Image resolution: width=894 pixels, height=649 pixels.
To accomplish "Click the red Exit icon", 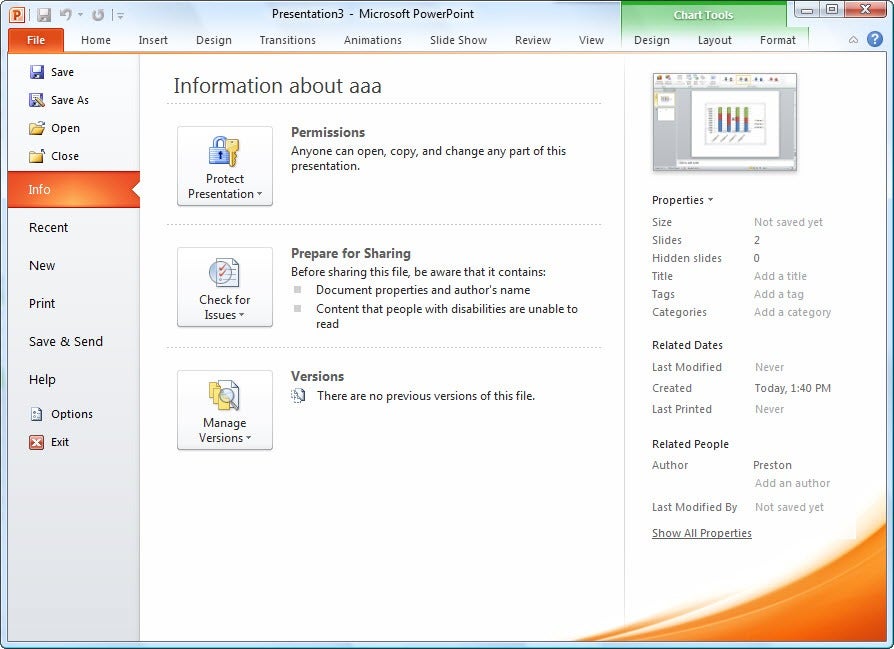I will (x=36, y=442).
